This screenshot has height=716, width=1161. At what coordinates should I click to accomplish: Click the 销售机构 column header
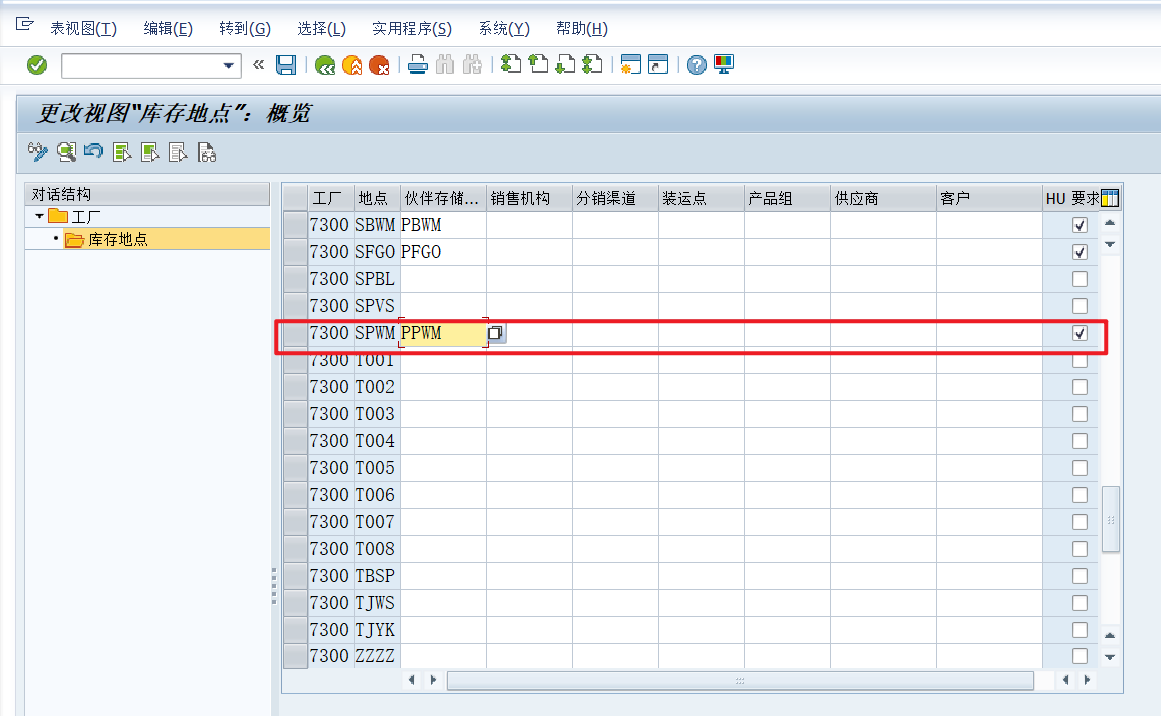point(529,198)
